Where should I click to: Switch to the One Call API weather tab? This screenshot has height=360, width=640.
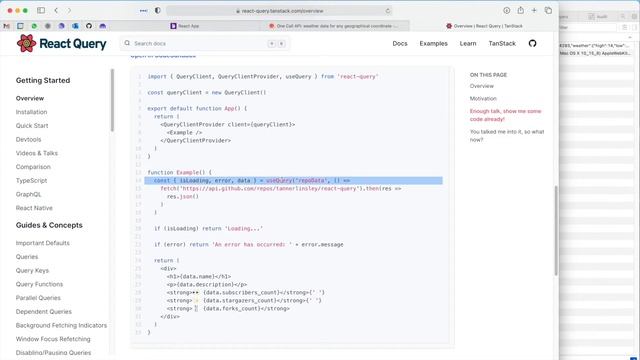click(334, 26)
